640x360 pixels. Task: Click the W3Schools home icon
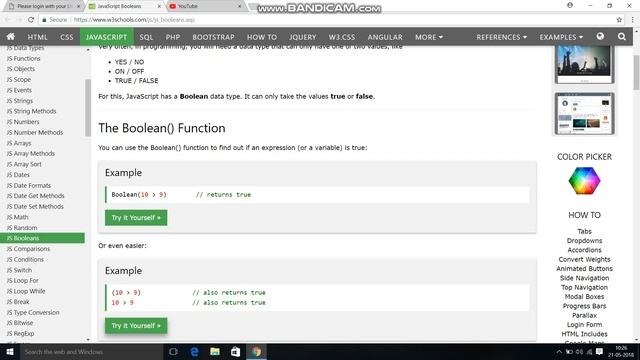(11, 37)
